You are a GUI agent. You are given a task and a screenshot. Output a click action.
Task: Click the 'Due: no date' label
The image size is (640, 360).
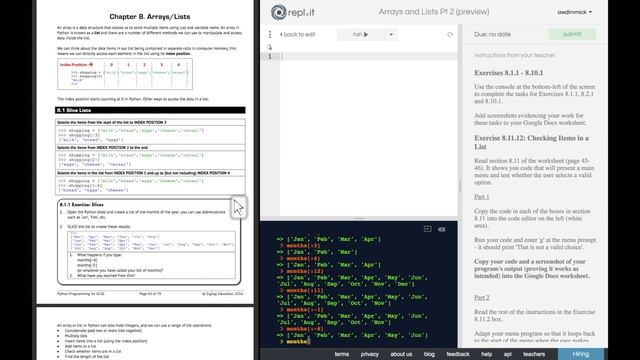[x=492, y=34]
